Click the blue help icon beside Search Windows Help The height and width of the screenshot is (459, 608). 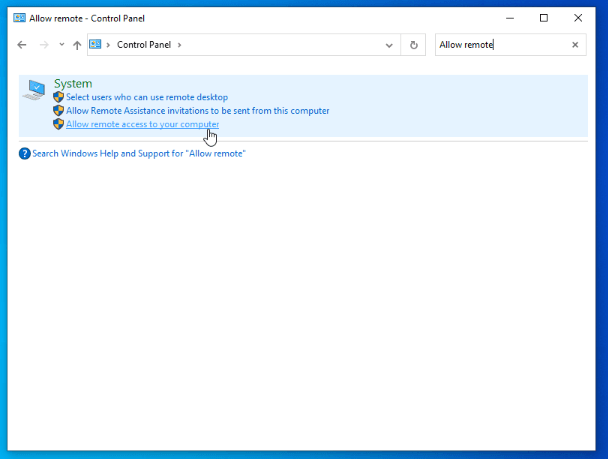click(x=25, y=153)
